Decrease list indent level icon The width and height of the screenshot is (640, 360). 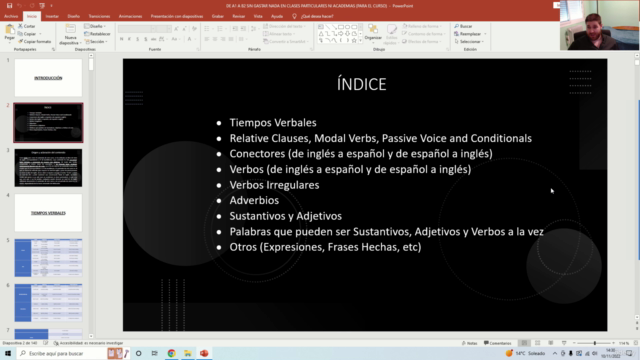(235, 29)
